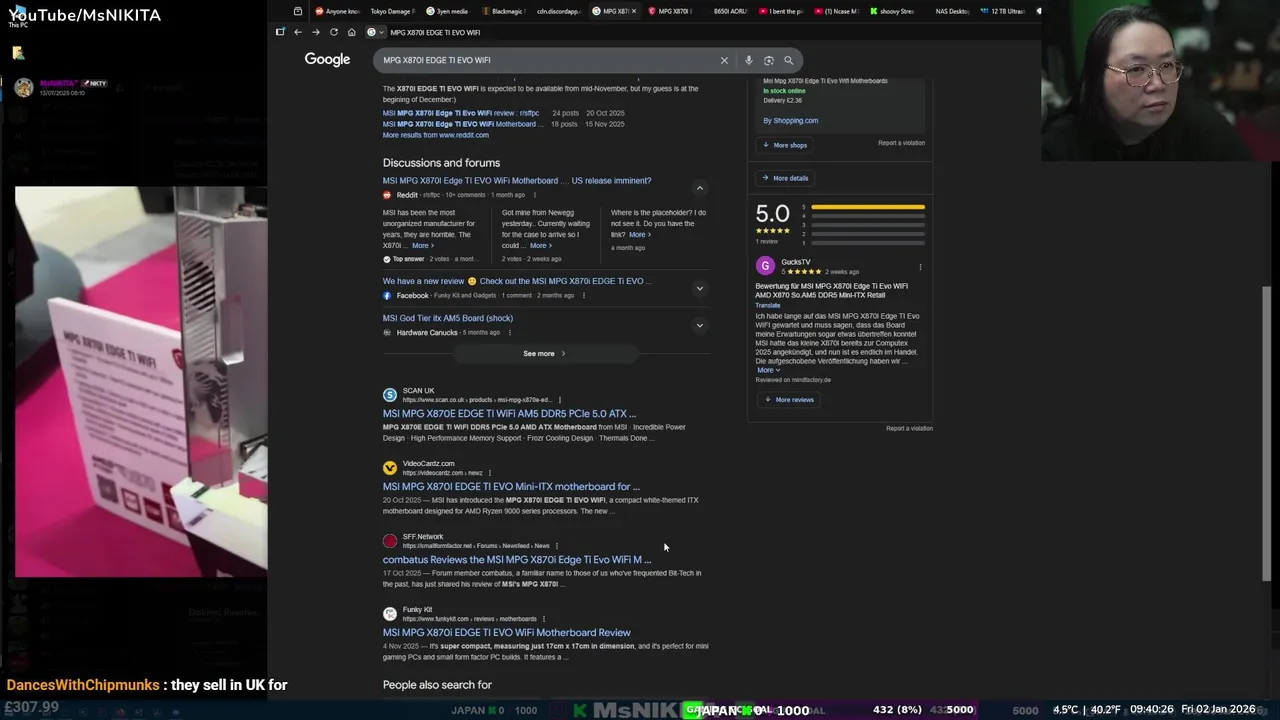Open the MSI MPG X870E EDGE TI WiFi SCAN link
1280x720 pixels.
click(509, 413)
